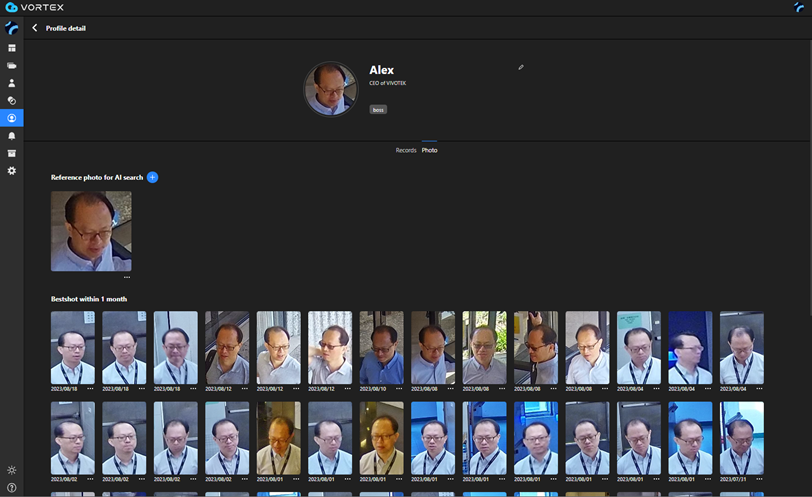
Task: Open the archive section in sidebar
Action: (x=12, y=153)
